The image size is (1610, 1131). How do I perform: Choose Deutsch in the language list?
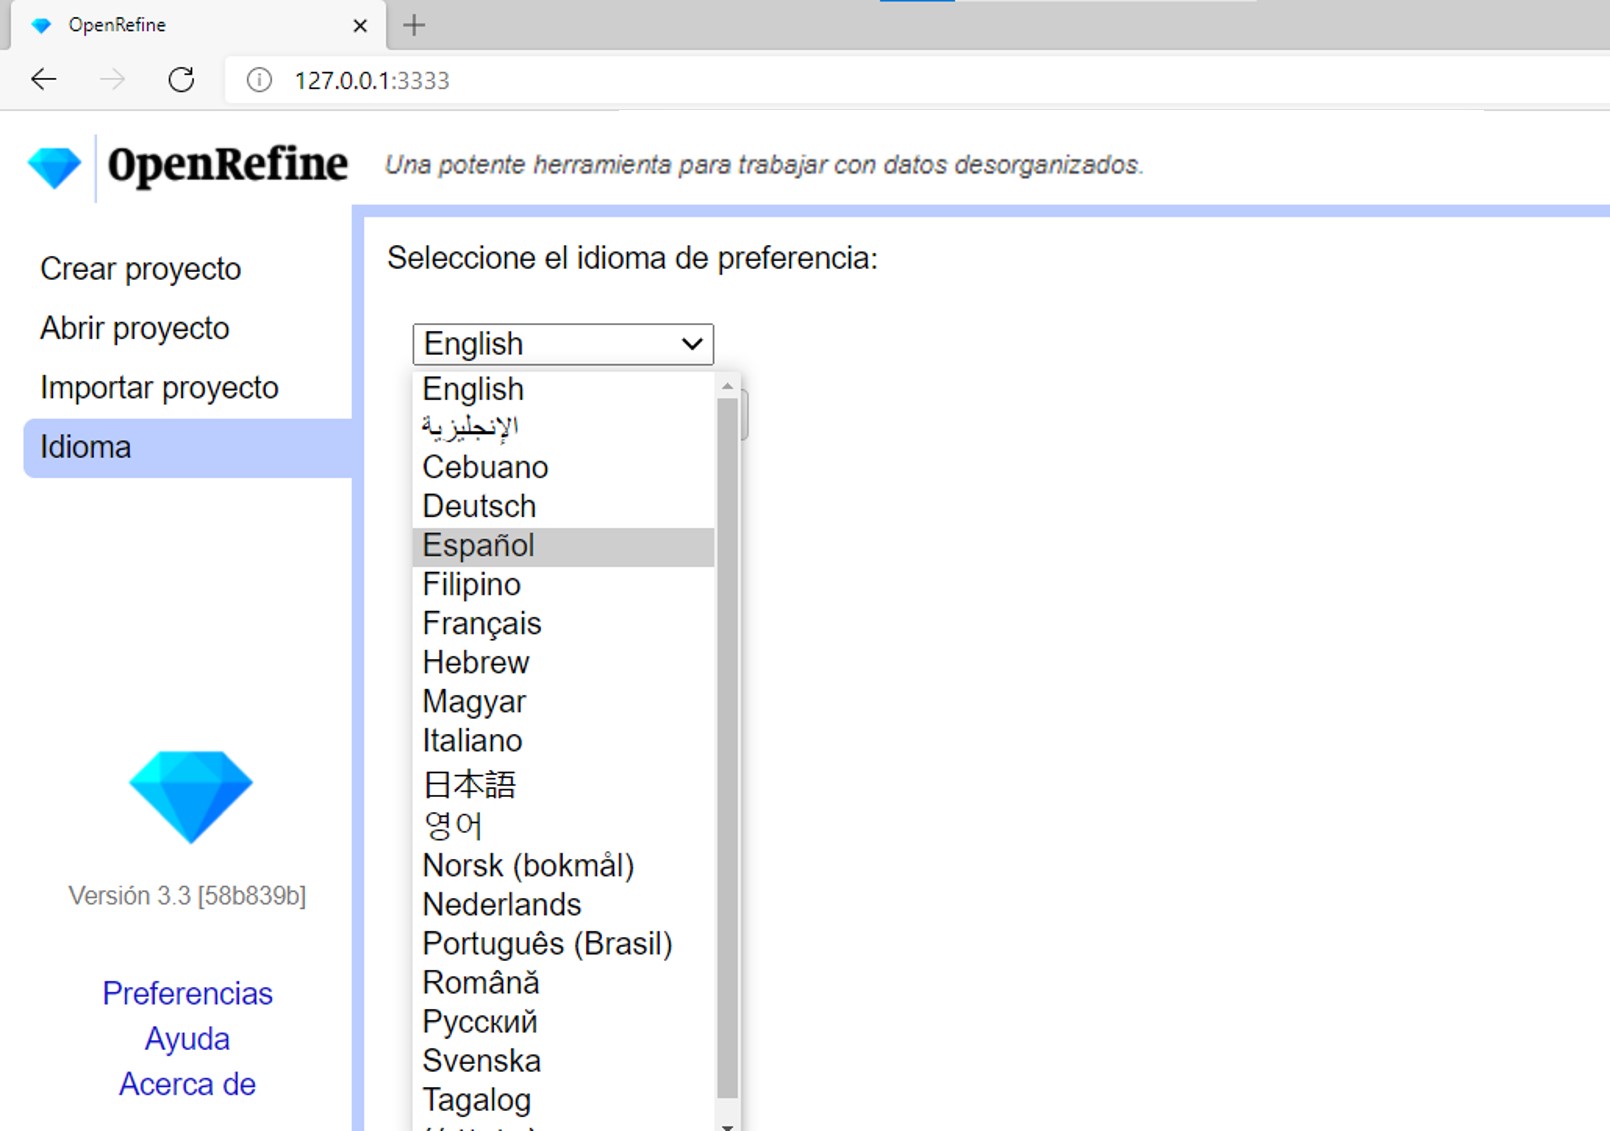click(x=564, y=506)
